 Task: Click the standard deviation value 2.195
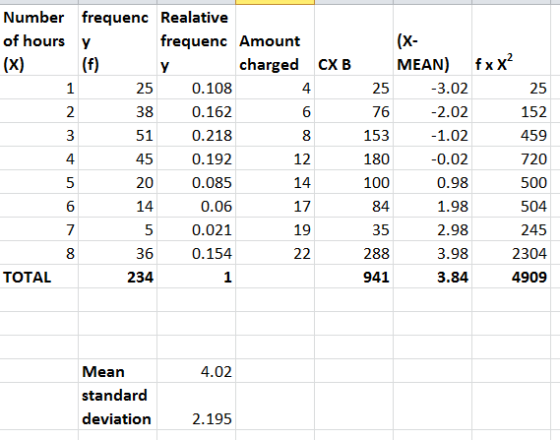coord(196,406)
